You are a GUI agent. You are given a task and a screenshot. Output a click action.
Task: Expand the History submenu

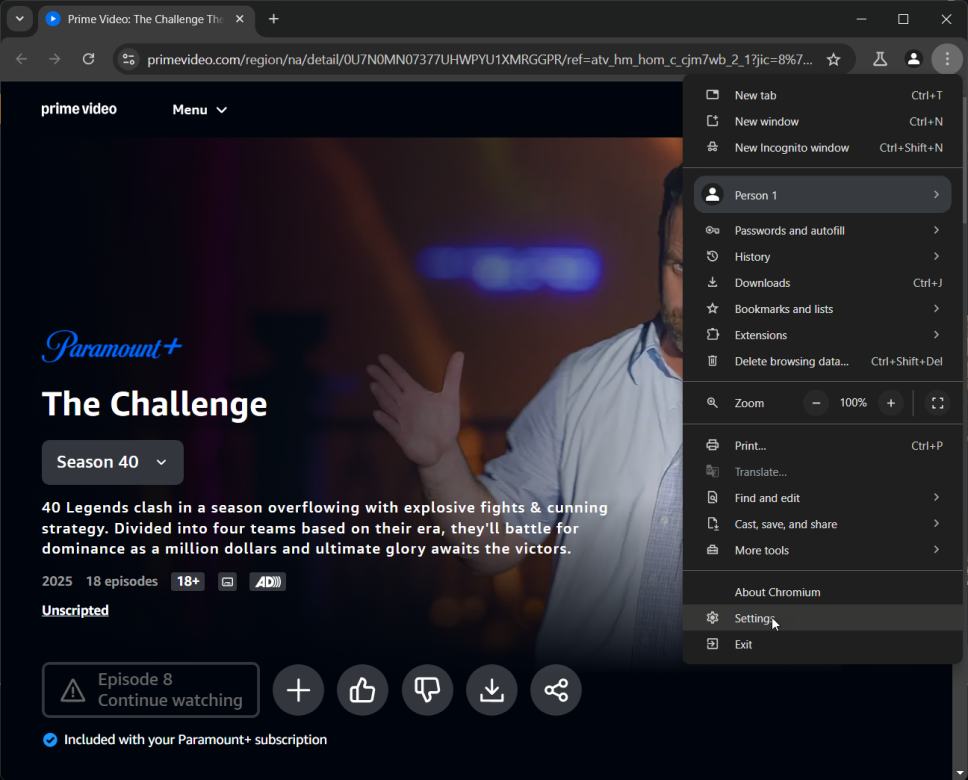pos(822,257)
